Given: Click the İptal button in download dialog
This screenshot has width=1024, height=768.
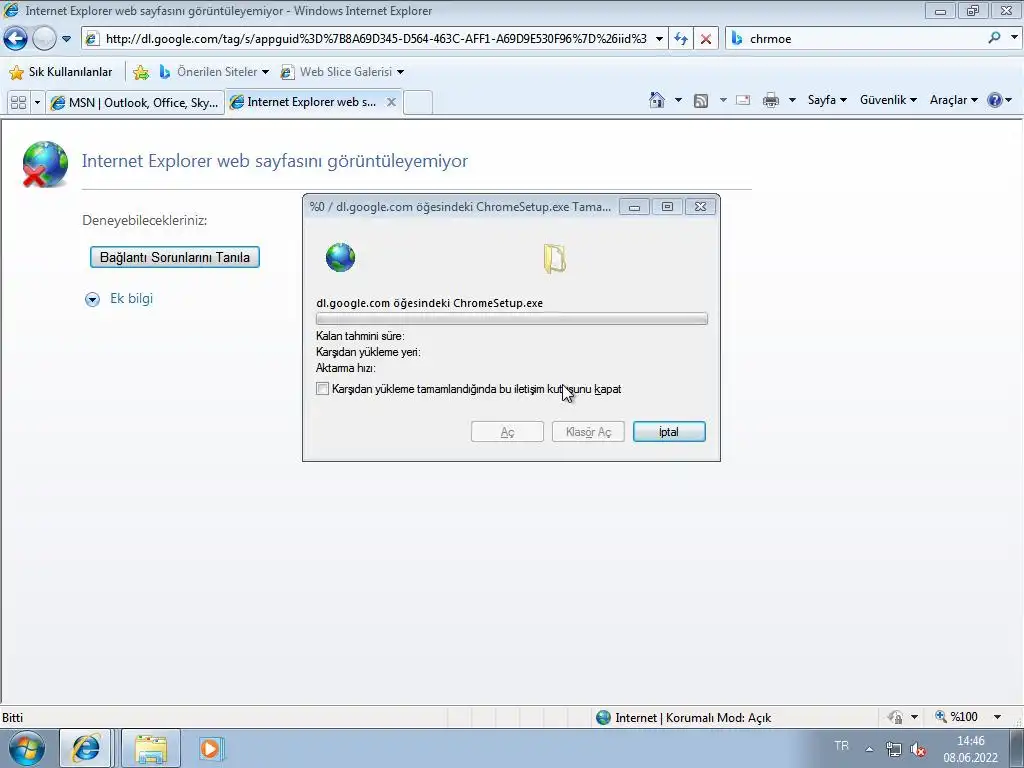Looking at the screenshot, I should (669, 432).
